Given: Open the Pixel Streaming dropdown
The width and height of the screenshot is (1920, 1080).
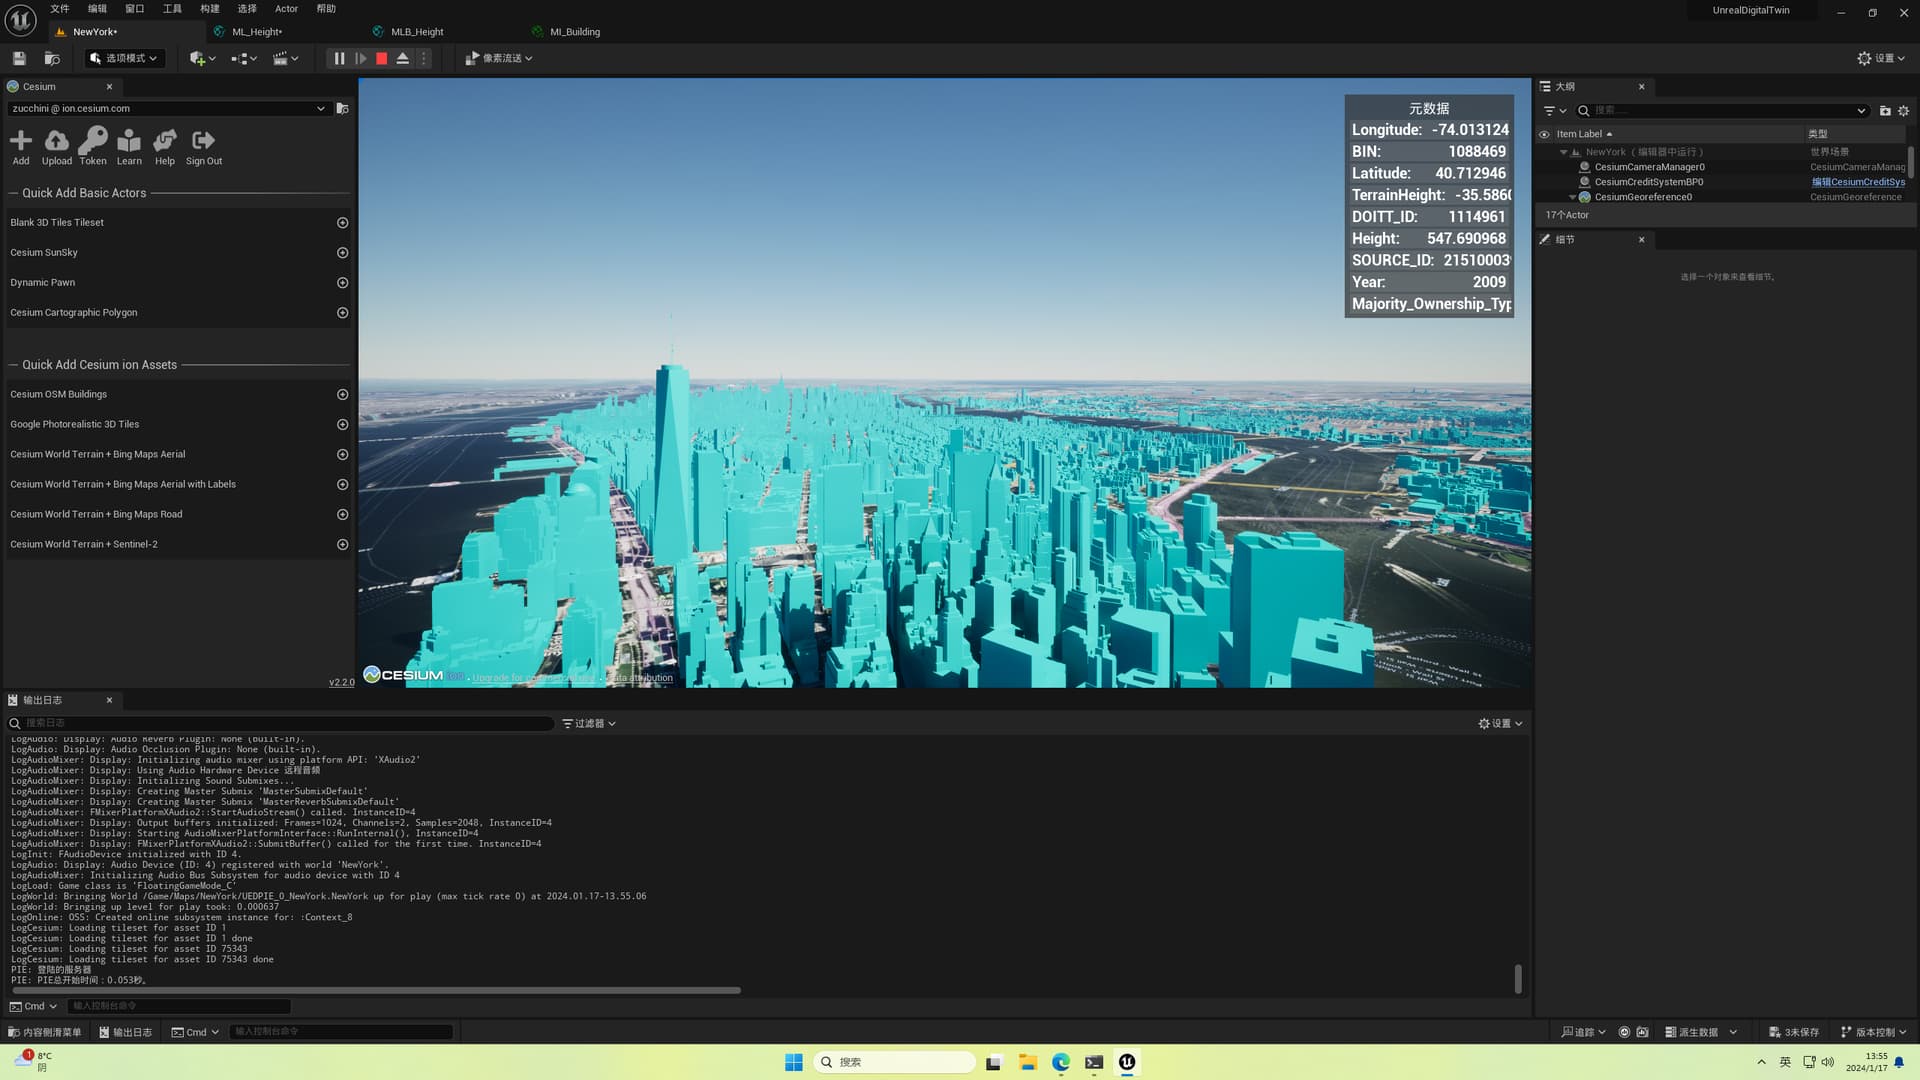Looking at the screenshot, I should pos(499,59).
